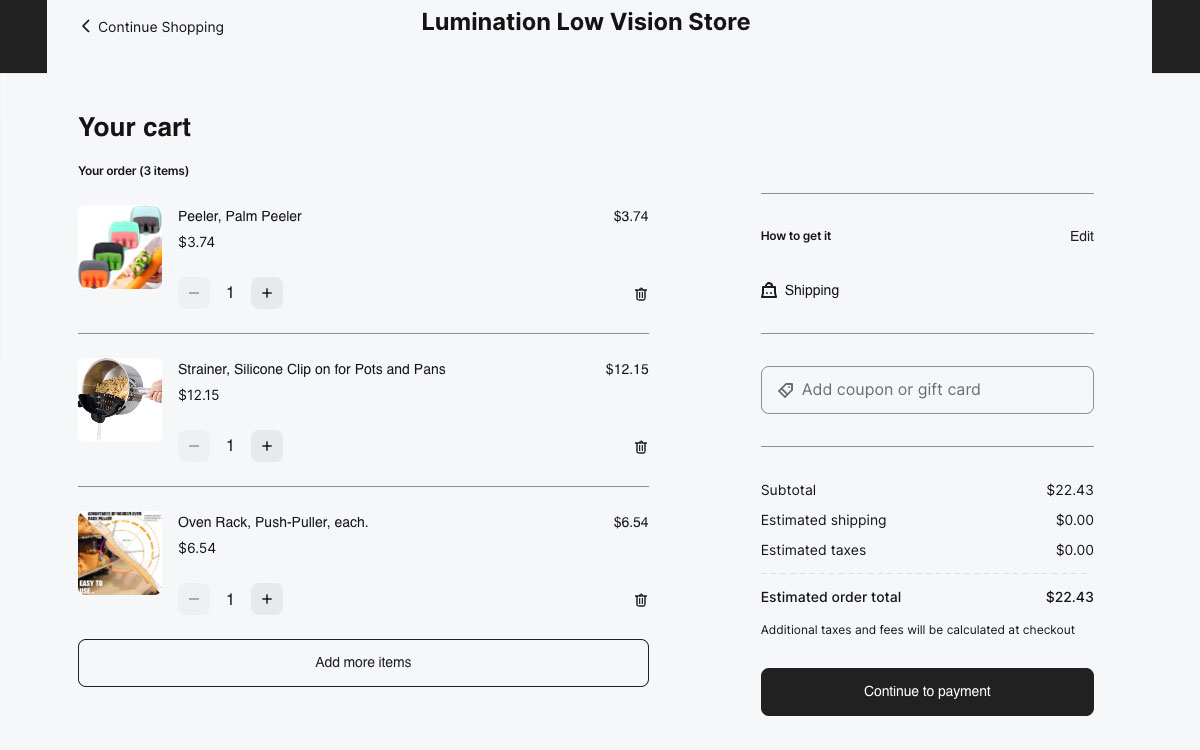
Task: Click the Your order (3 items) label
Action: pos(134,171)
